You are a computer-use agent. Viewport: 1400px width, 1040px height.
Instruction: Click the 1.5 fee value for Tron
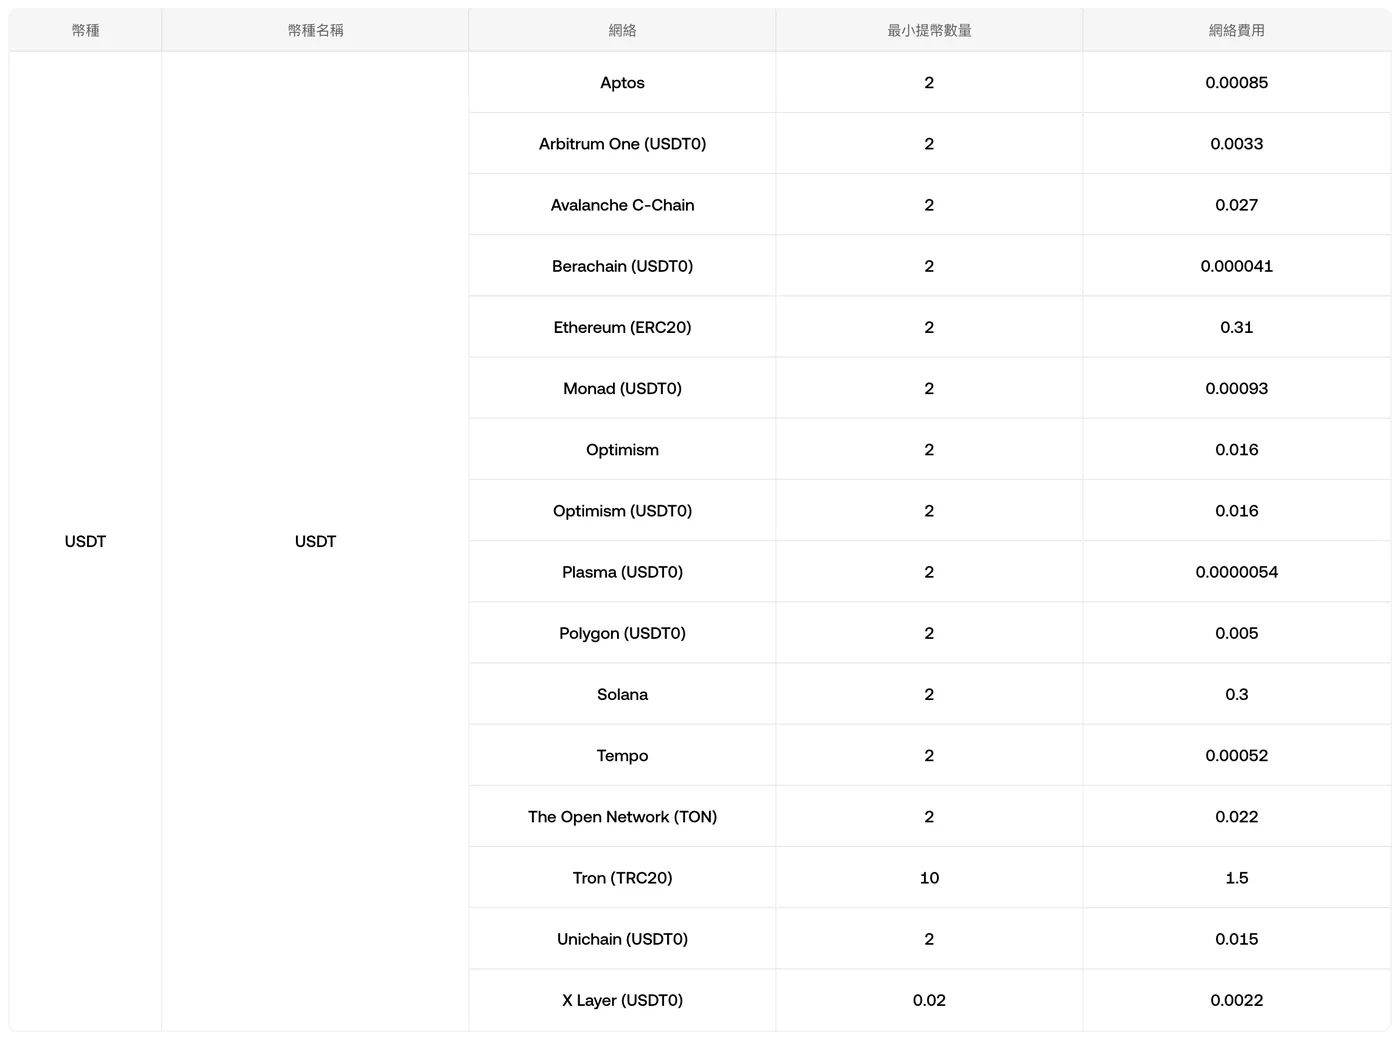coord(1236,878)
